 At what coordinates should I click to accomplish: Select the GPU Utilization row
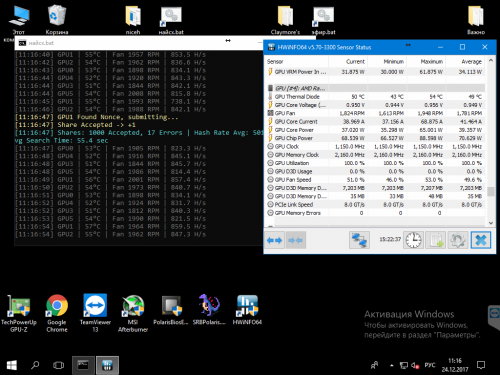(375, 163)
